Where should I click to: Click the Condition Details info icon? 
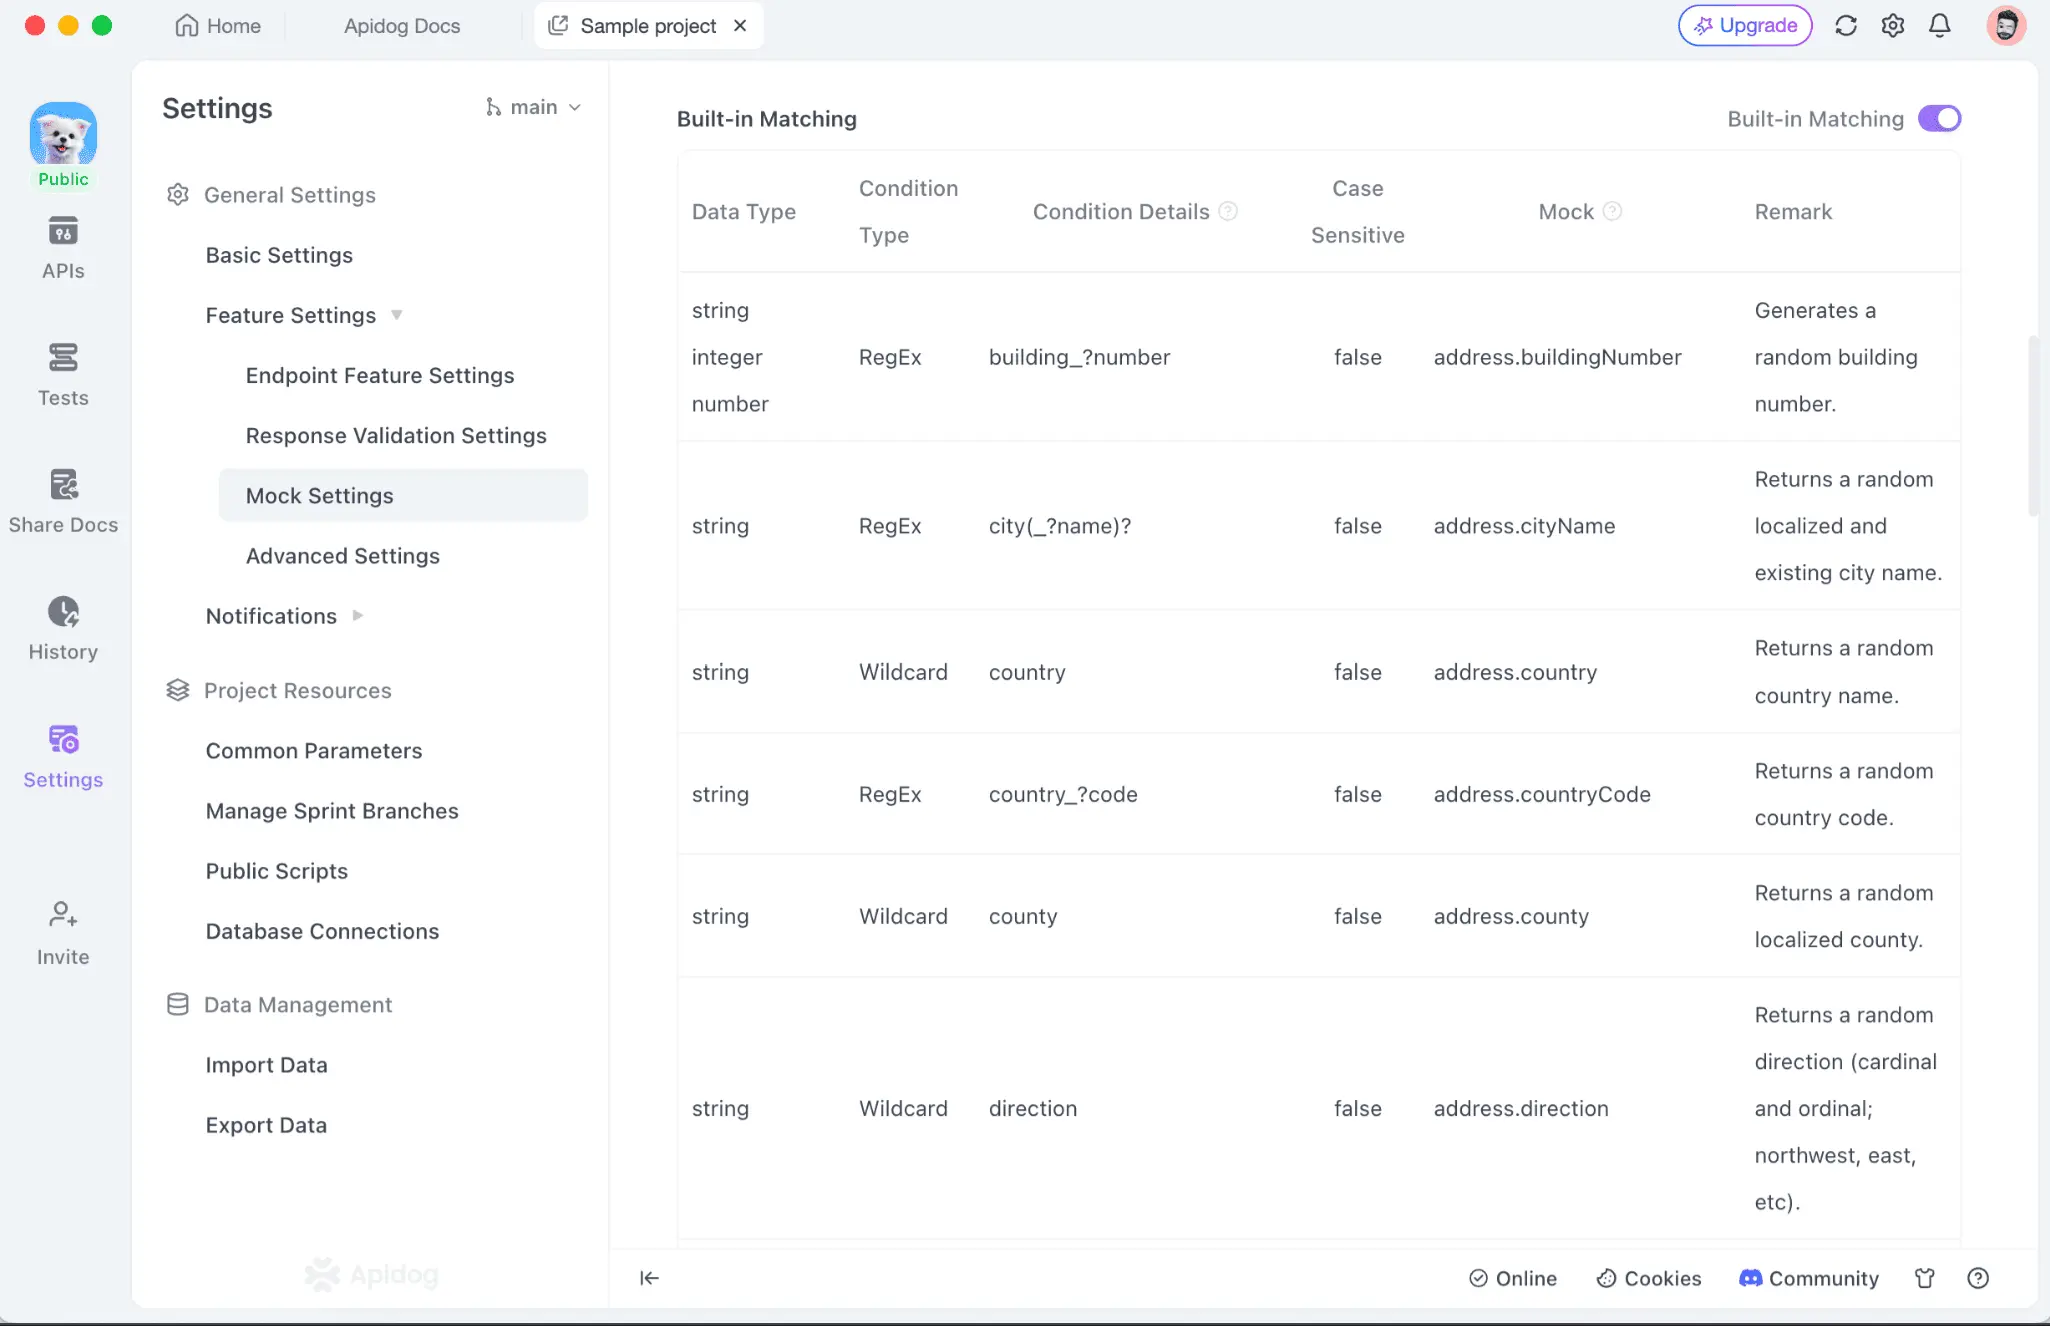tap(1228, 211)
